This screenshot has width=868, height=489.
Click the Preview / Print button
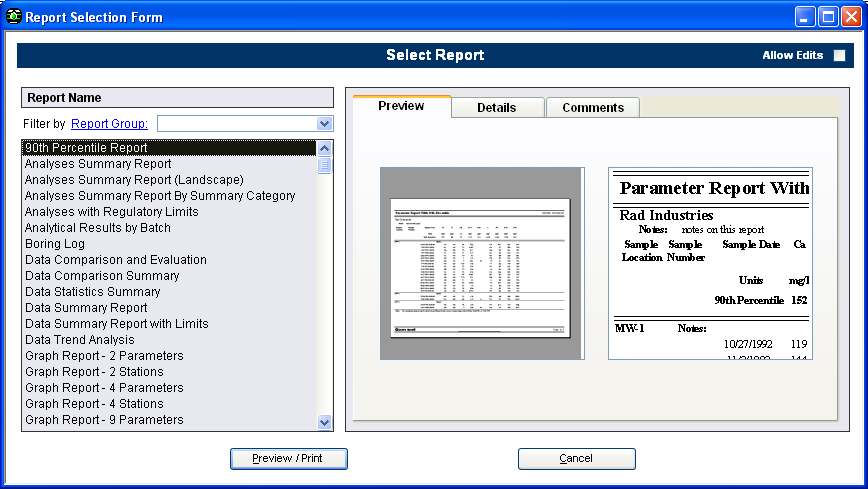click(x=288, y=459)
